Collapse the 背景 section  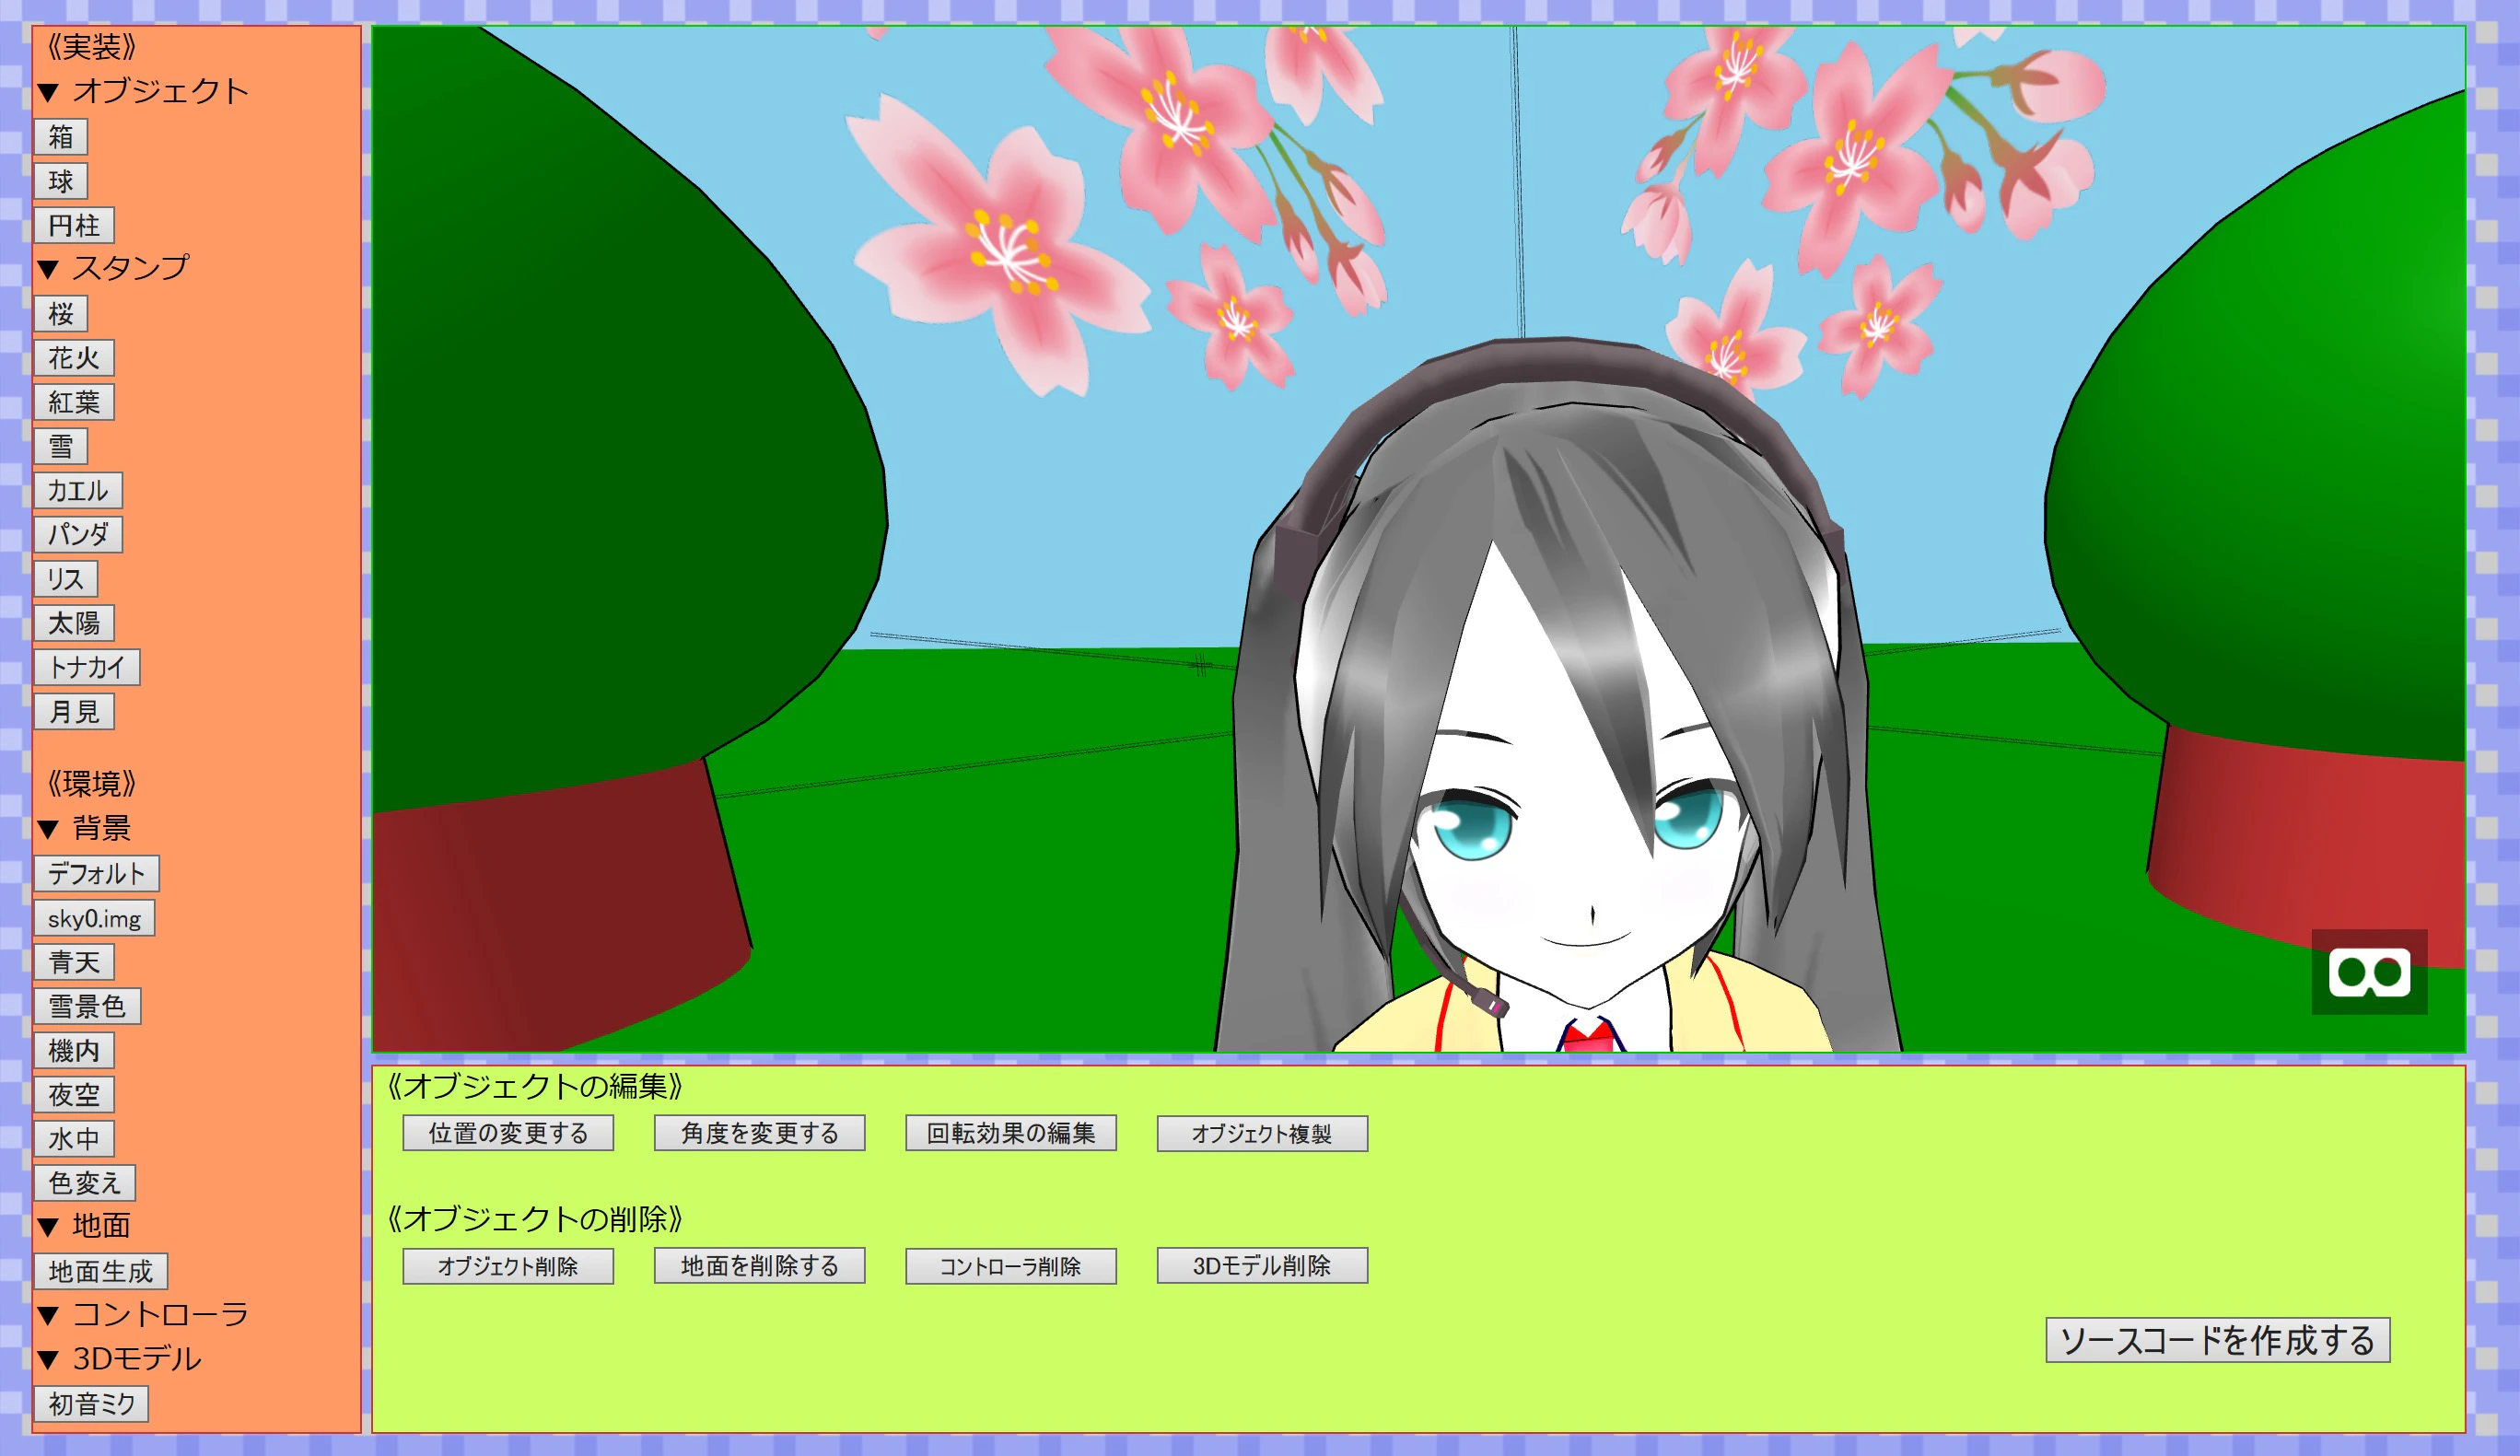click(84, 828)
